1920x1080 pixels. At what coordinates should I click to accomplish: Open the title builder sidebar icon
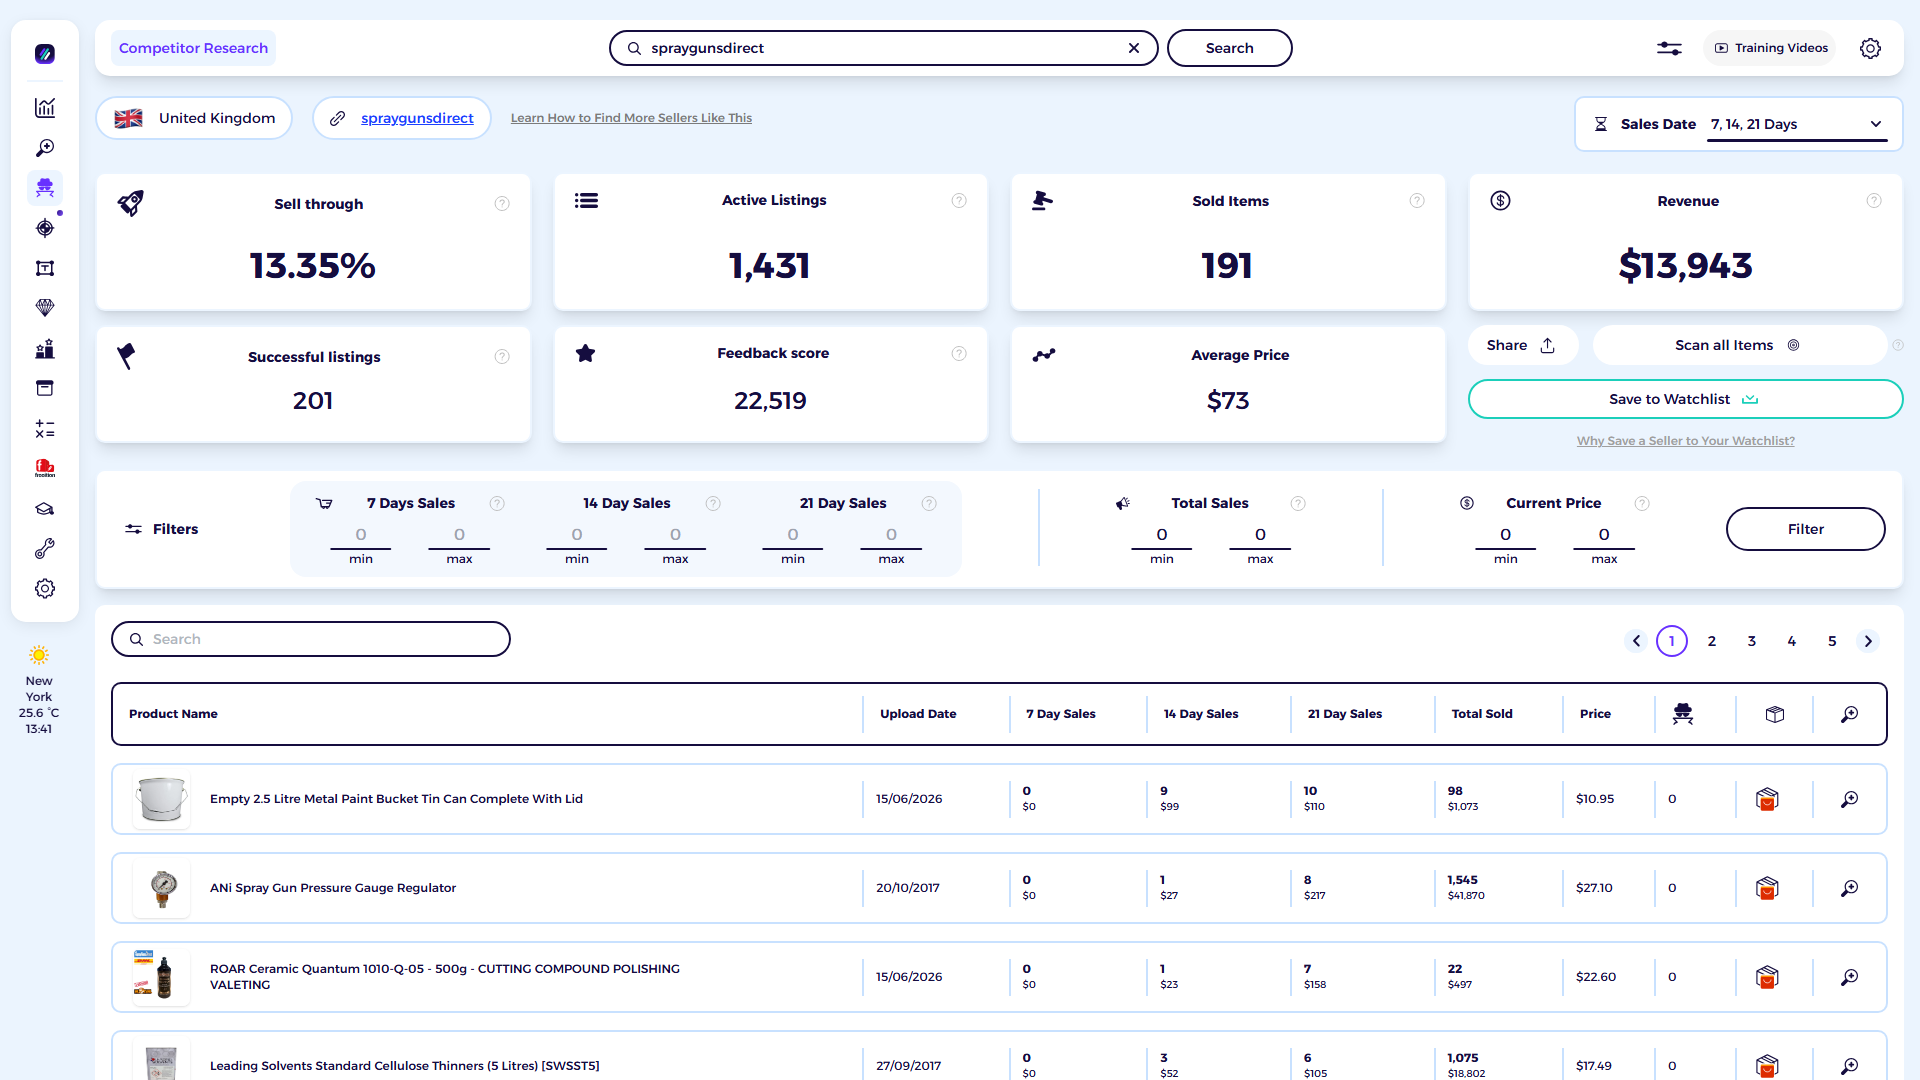[45, 268]
